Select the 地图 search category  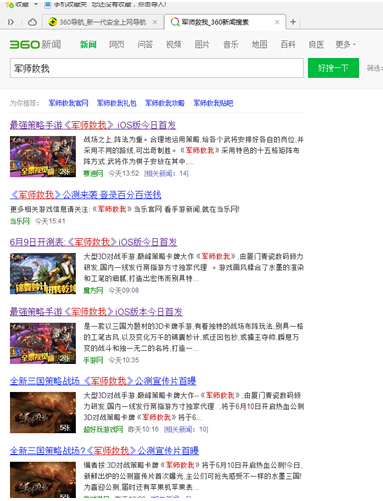pos(259,44)
